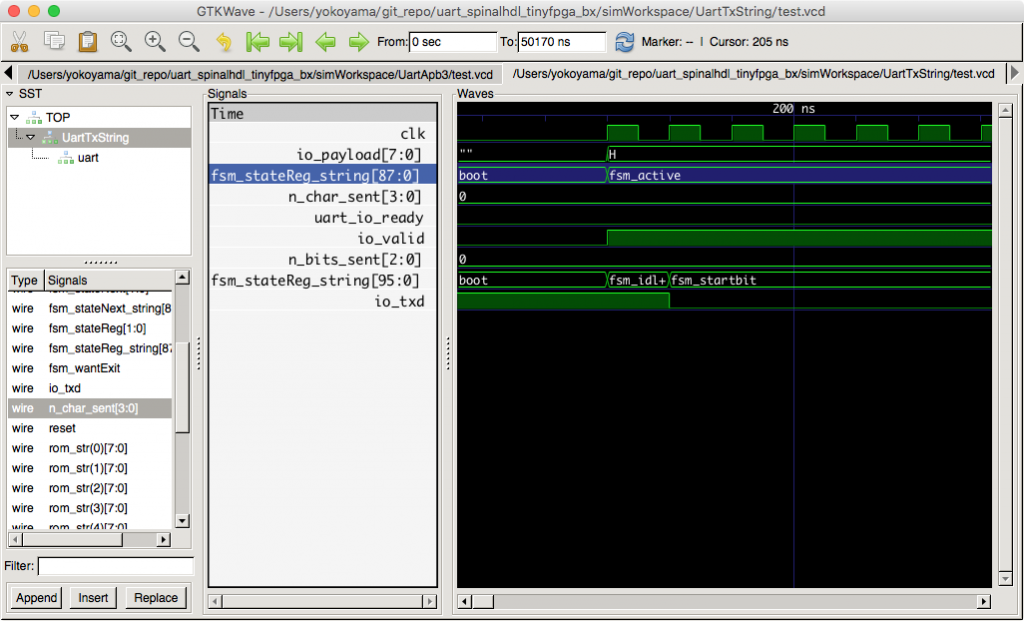Image resolution: width=1024 pixels, height=621 pixels.
Task: Click the Filter input field
Action: (115, 566)
